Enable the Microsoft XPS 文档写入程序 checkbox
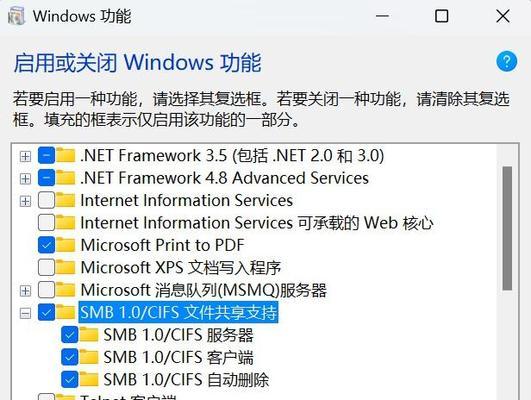The height and width of the screenshot is (400, 531). coord(46,267)
